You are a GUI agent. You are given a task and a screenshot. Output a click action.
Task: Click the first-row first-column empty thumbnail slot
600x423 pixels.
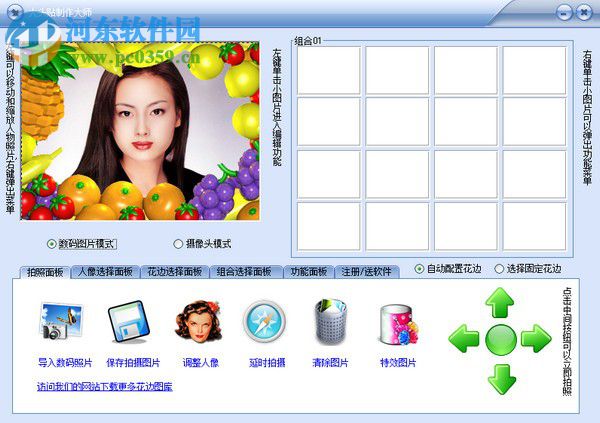pyautogui.click(x=329, y=70)
